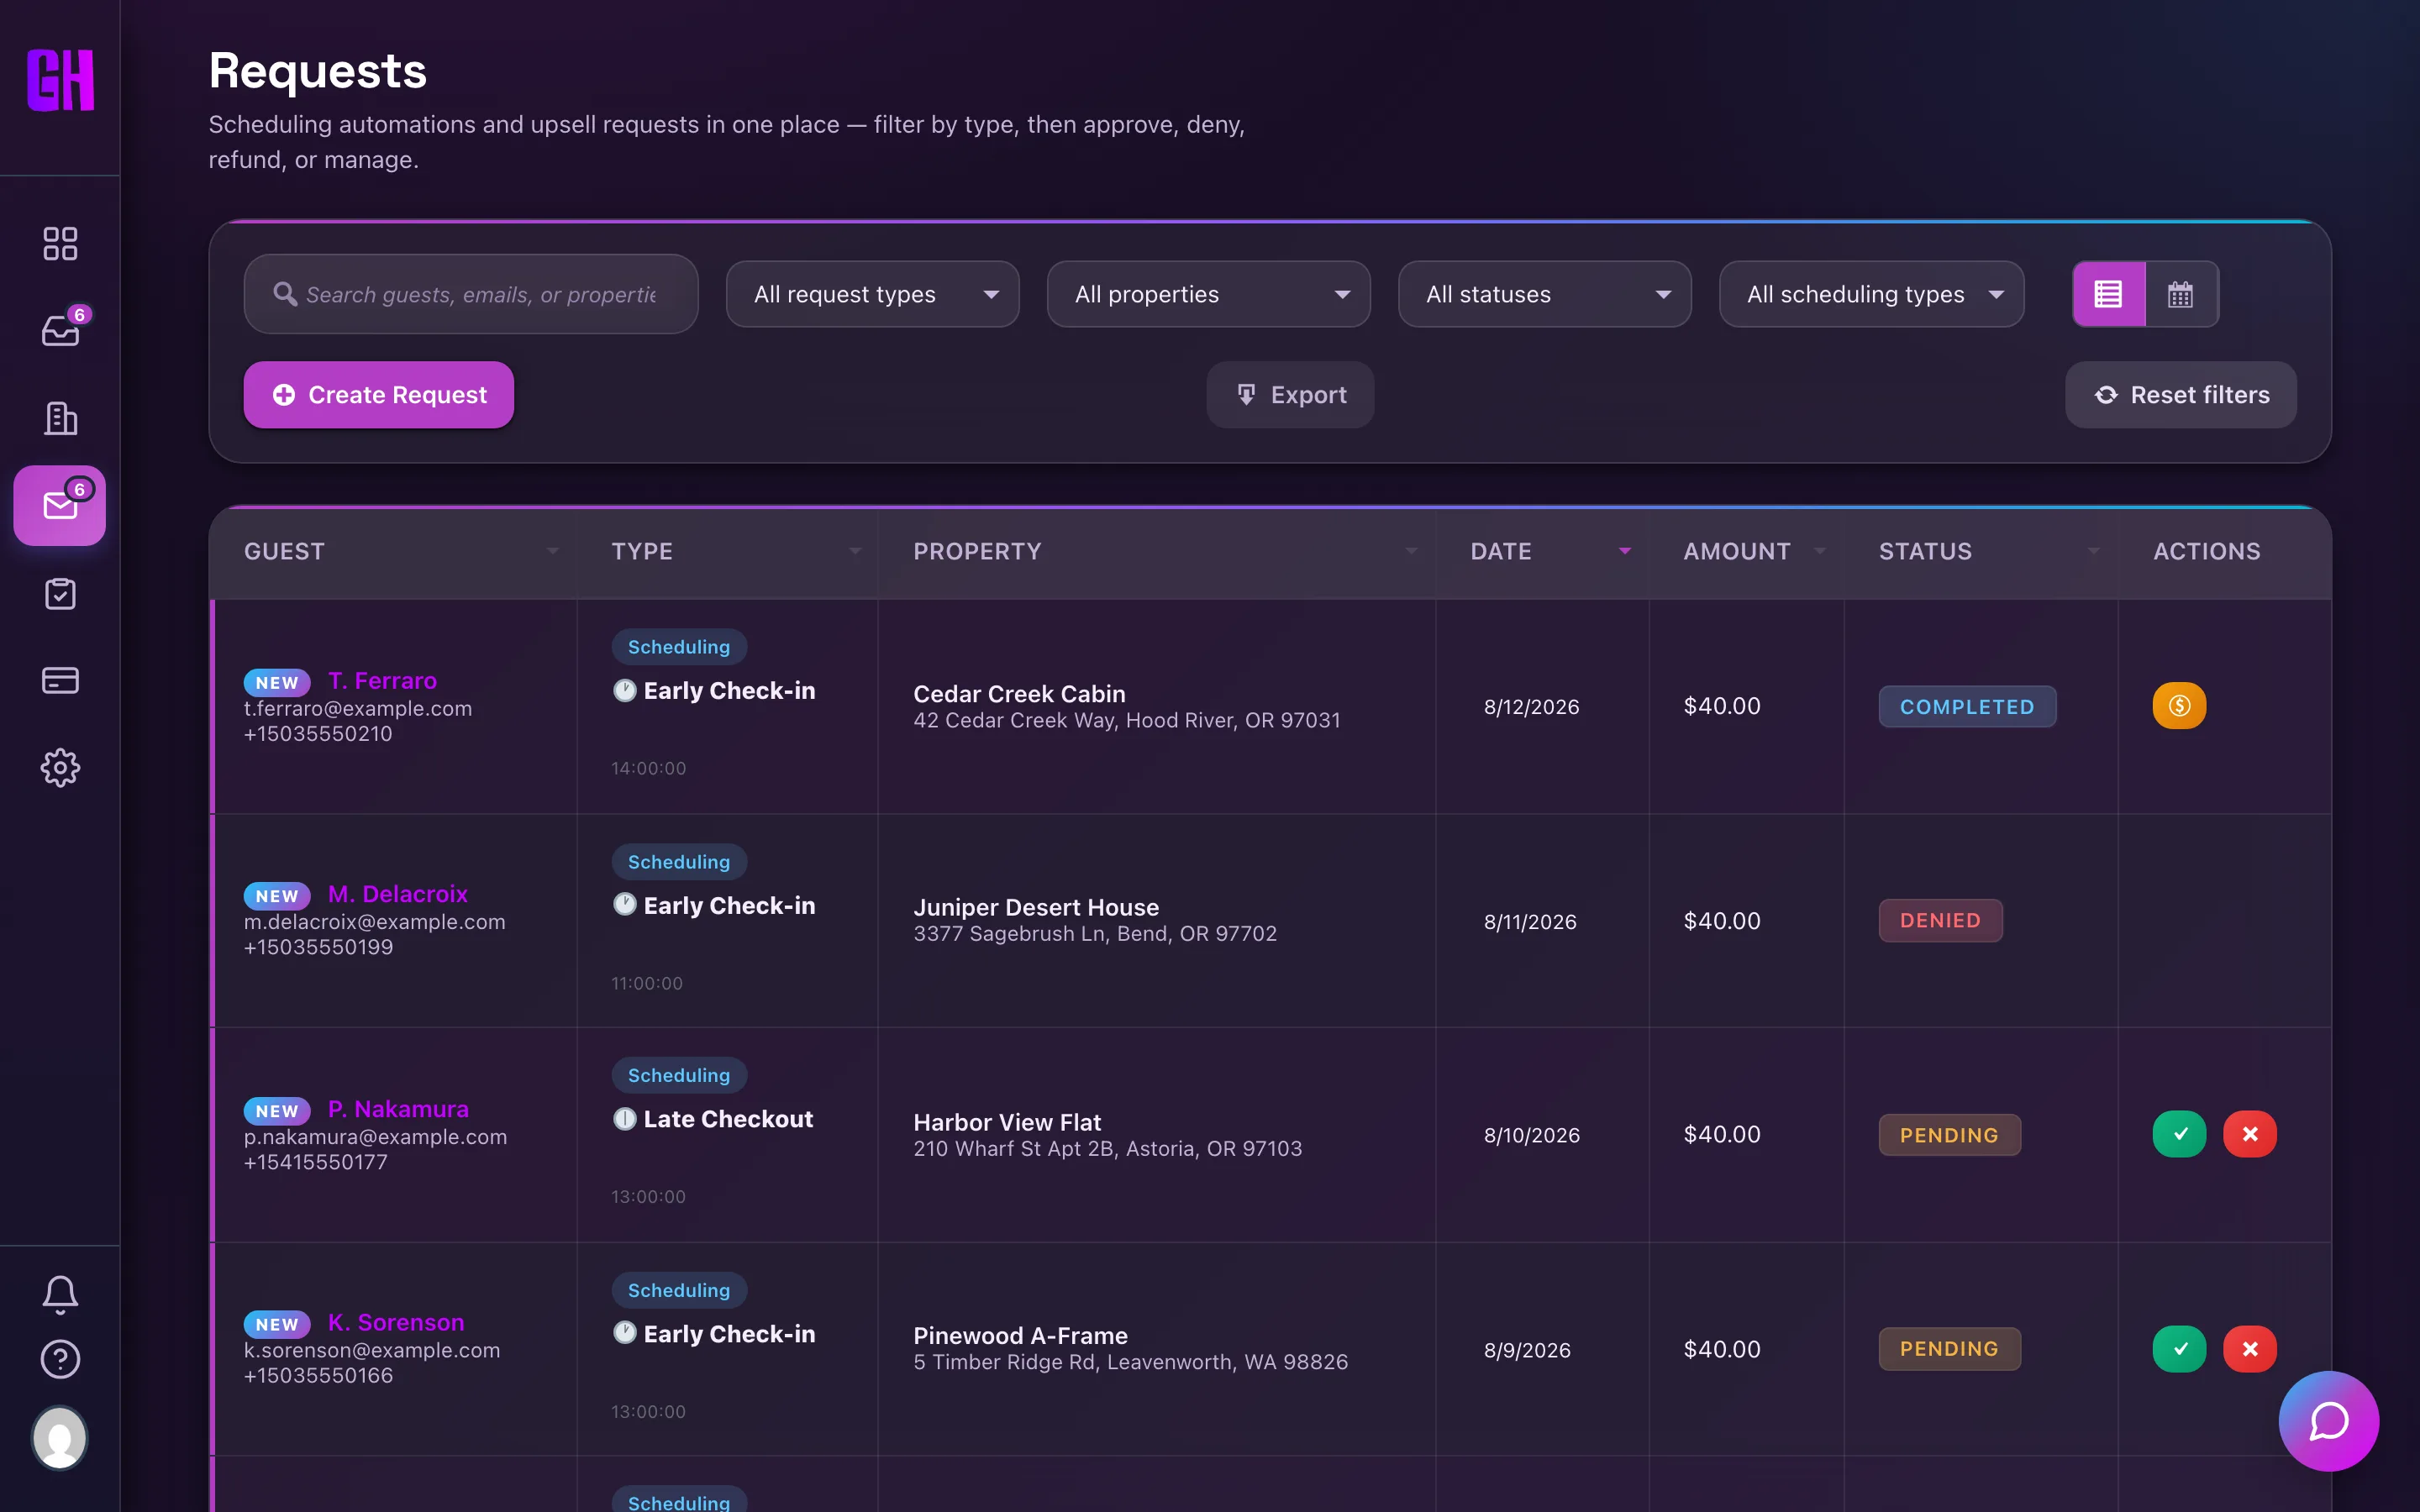The height and width of the screenshot is (1512, 2420).
Task: Click the date 8/9/2026
Action: [1527, 1350]
